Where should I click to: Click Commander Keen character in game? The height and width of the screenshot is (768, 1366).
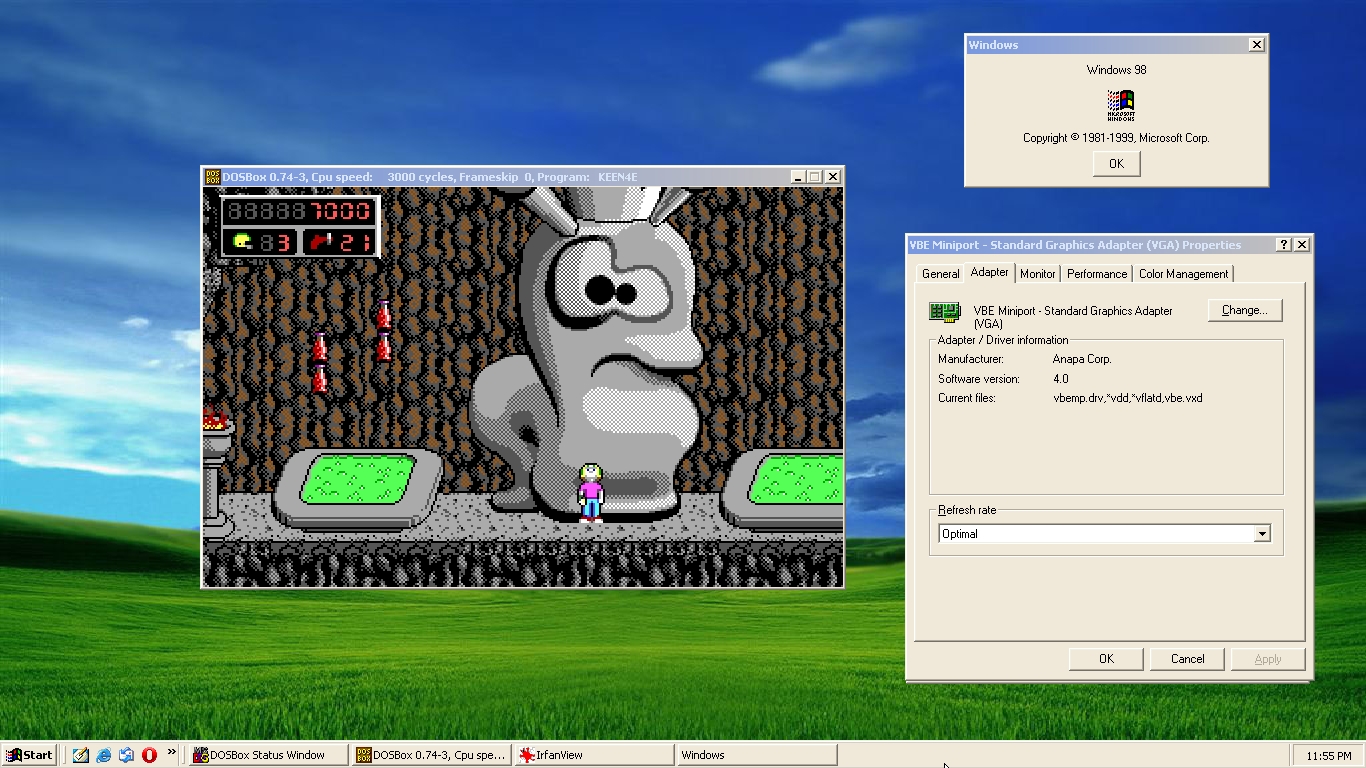[591, 493]
